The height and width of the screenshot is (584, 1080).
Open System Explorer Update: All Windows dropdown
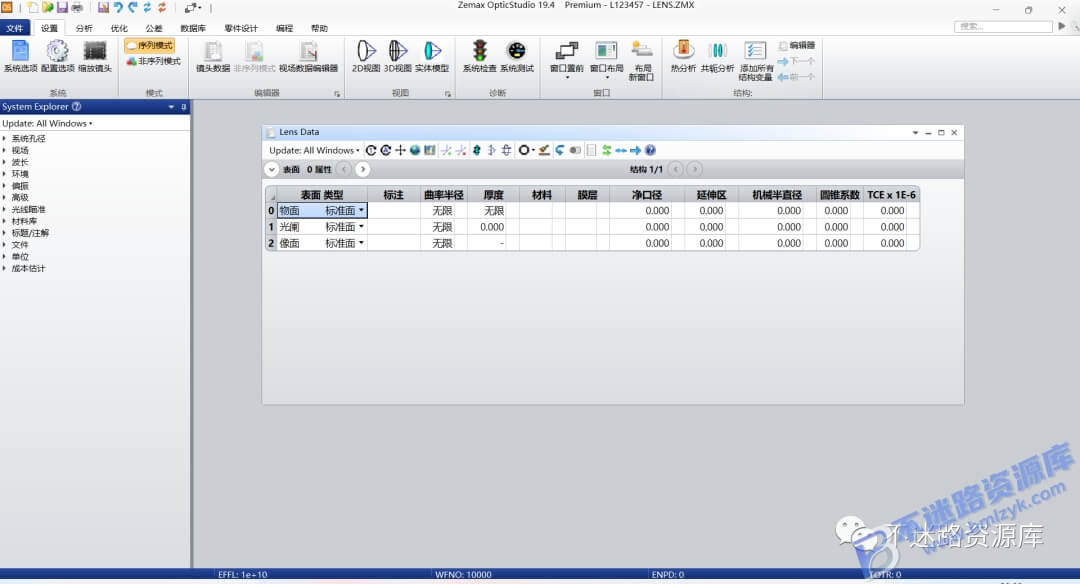pos(47,123)
